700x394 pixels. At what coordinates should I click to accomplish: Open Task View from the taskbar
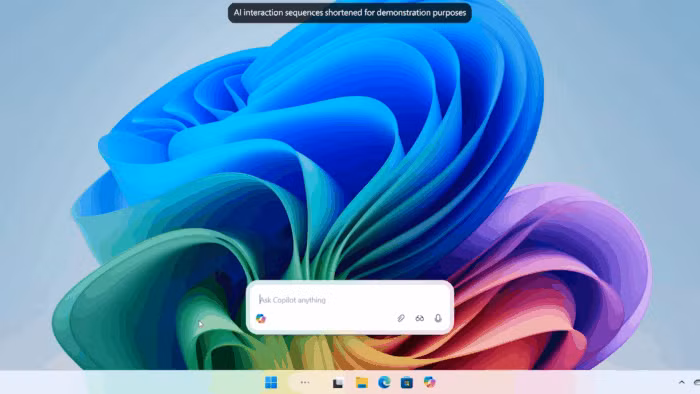coord(338,382)
